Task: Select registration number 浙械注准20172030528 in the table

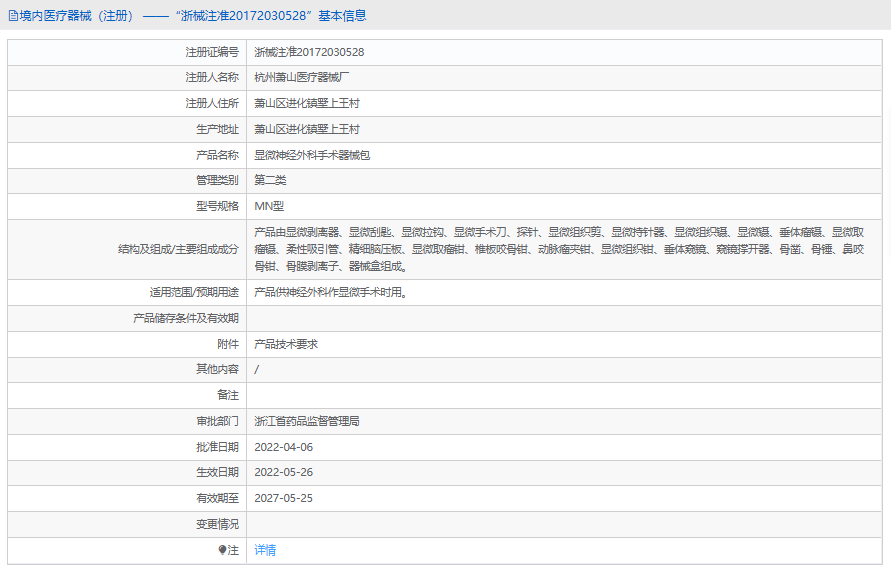Action: click(309, 52)
